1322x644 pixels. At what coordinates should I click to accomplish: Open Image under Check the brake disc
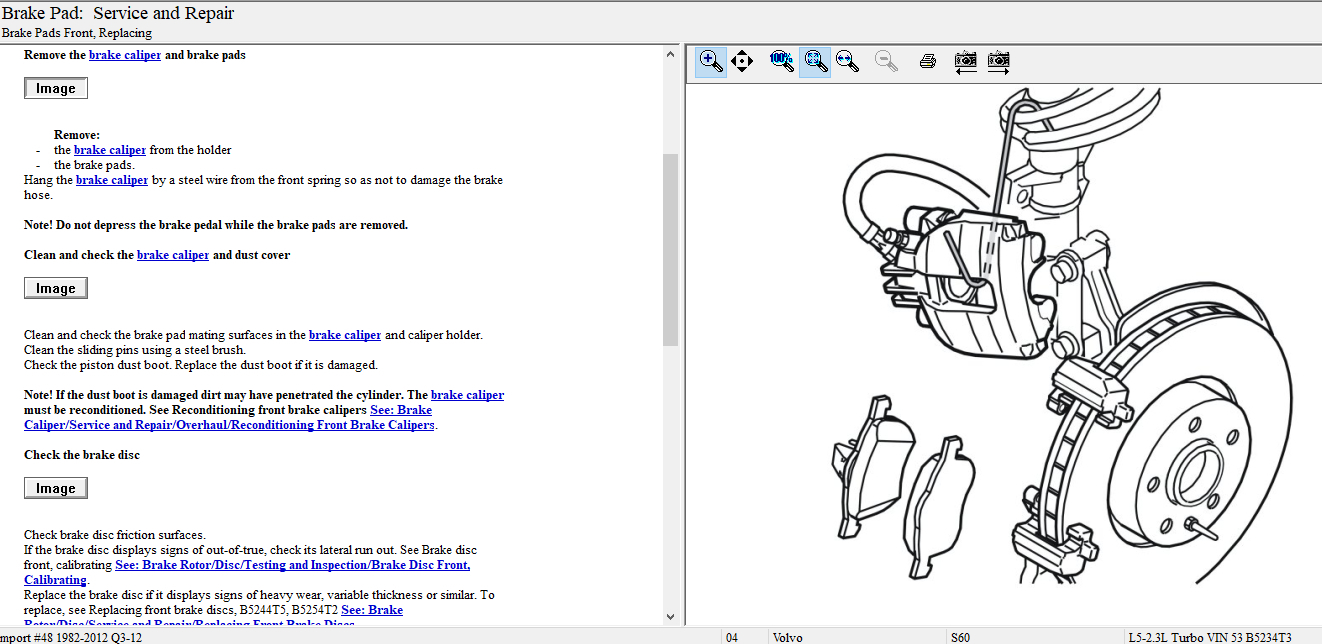point(56,488)
